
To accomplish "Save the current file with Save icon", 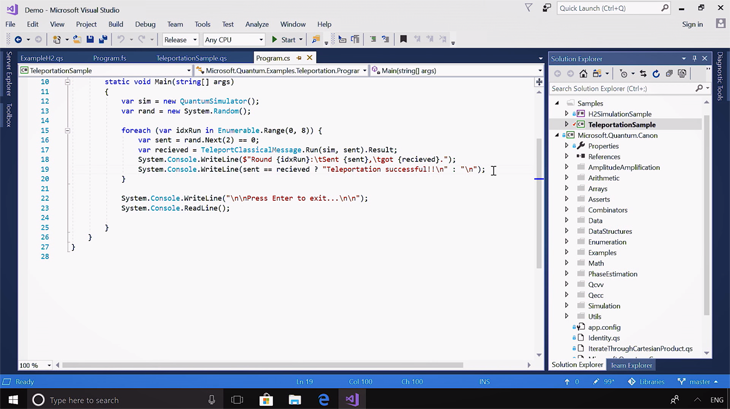I will [90, 40].
